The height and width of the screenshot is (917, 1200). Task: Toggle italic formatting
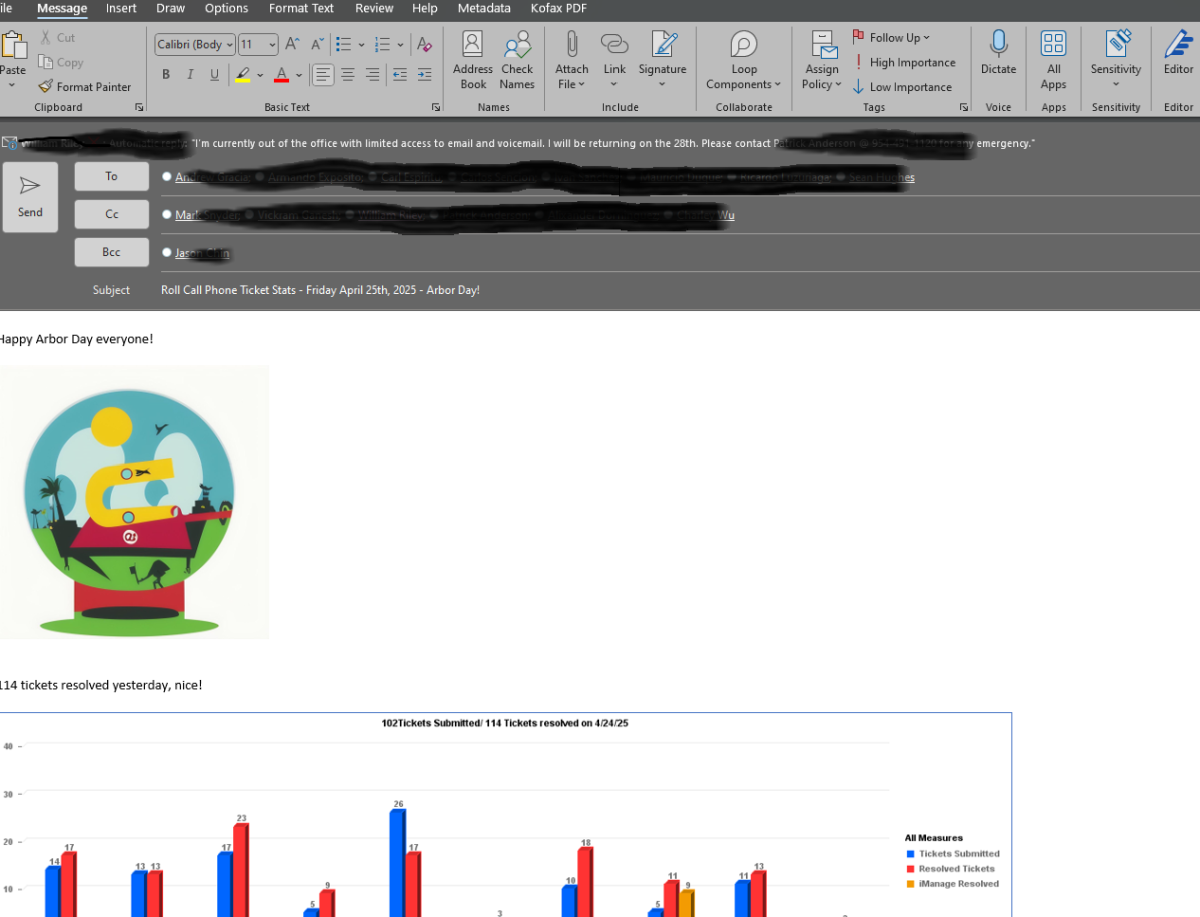190,75
